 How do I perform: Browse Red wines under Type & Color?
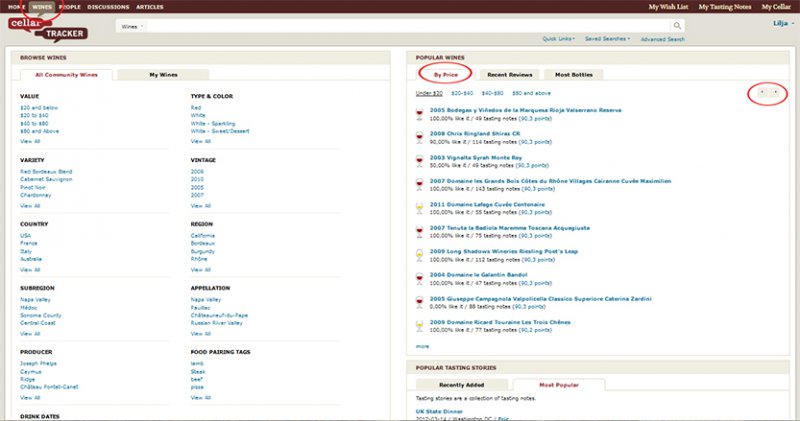pos(196,108)
